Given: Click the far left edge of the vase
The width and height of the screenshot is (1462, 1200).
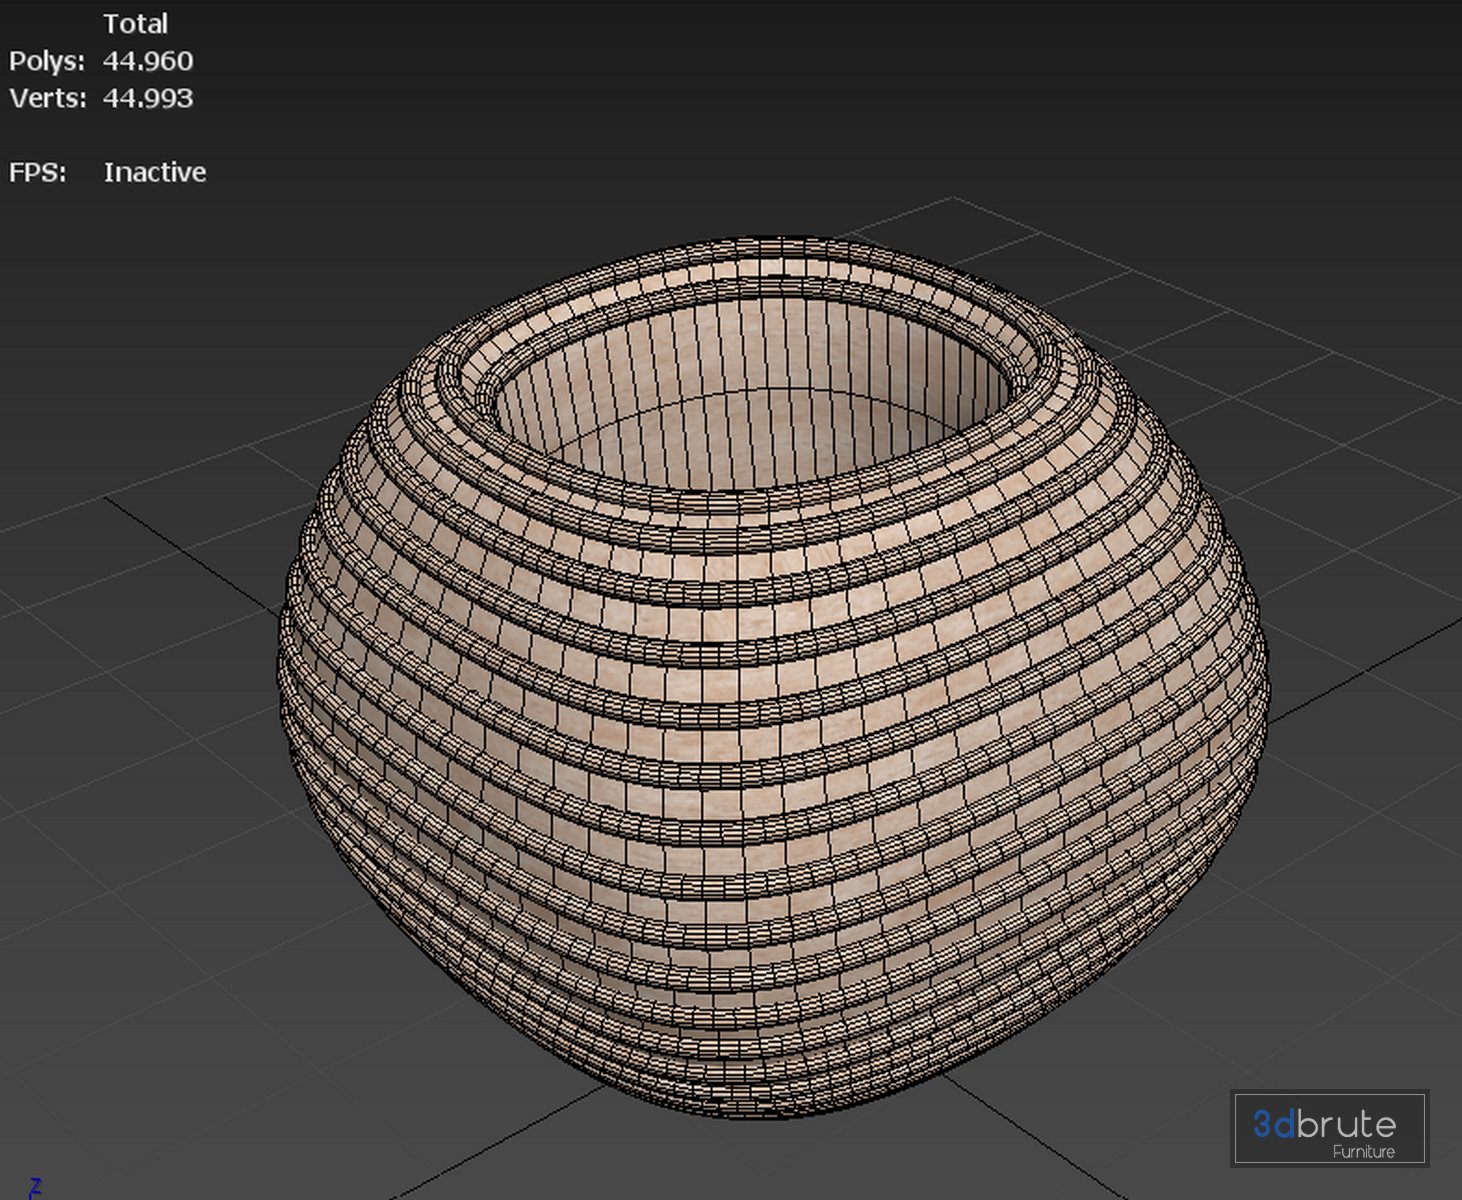Looking at the screenshot, I should click(x=287, y=640).
